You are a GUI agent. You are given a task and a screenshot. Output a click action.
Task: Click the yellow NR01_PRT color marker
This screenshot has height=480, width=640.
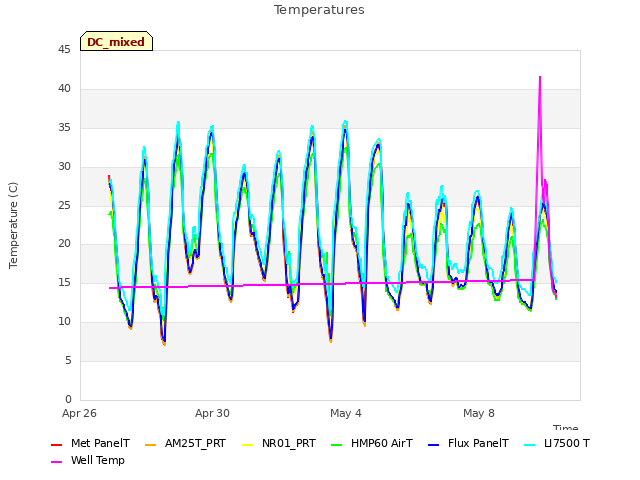pos(247,444)
